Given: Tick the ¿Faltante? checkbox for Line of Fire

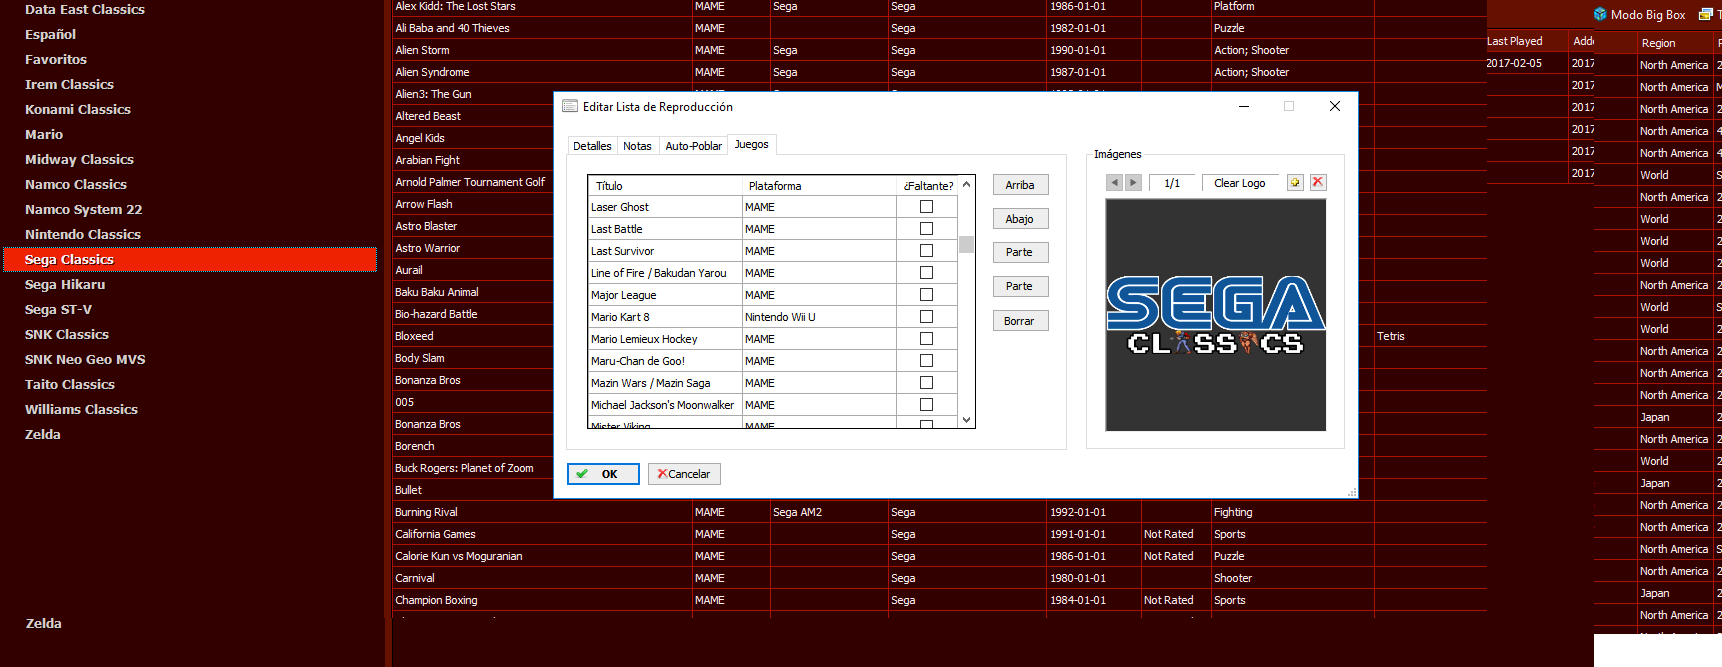Looking at the screenshot, I should click(926, 273).
